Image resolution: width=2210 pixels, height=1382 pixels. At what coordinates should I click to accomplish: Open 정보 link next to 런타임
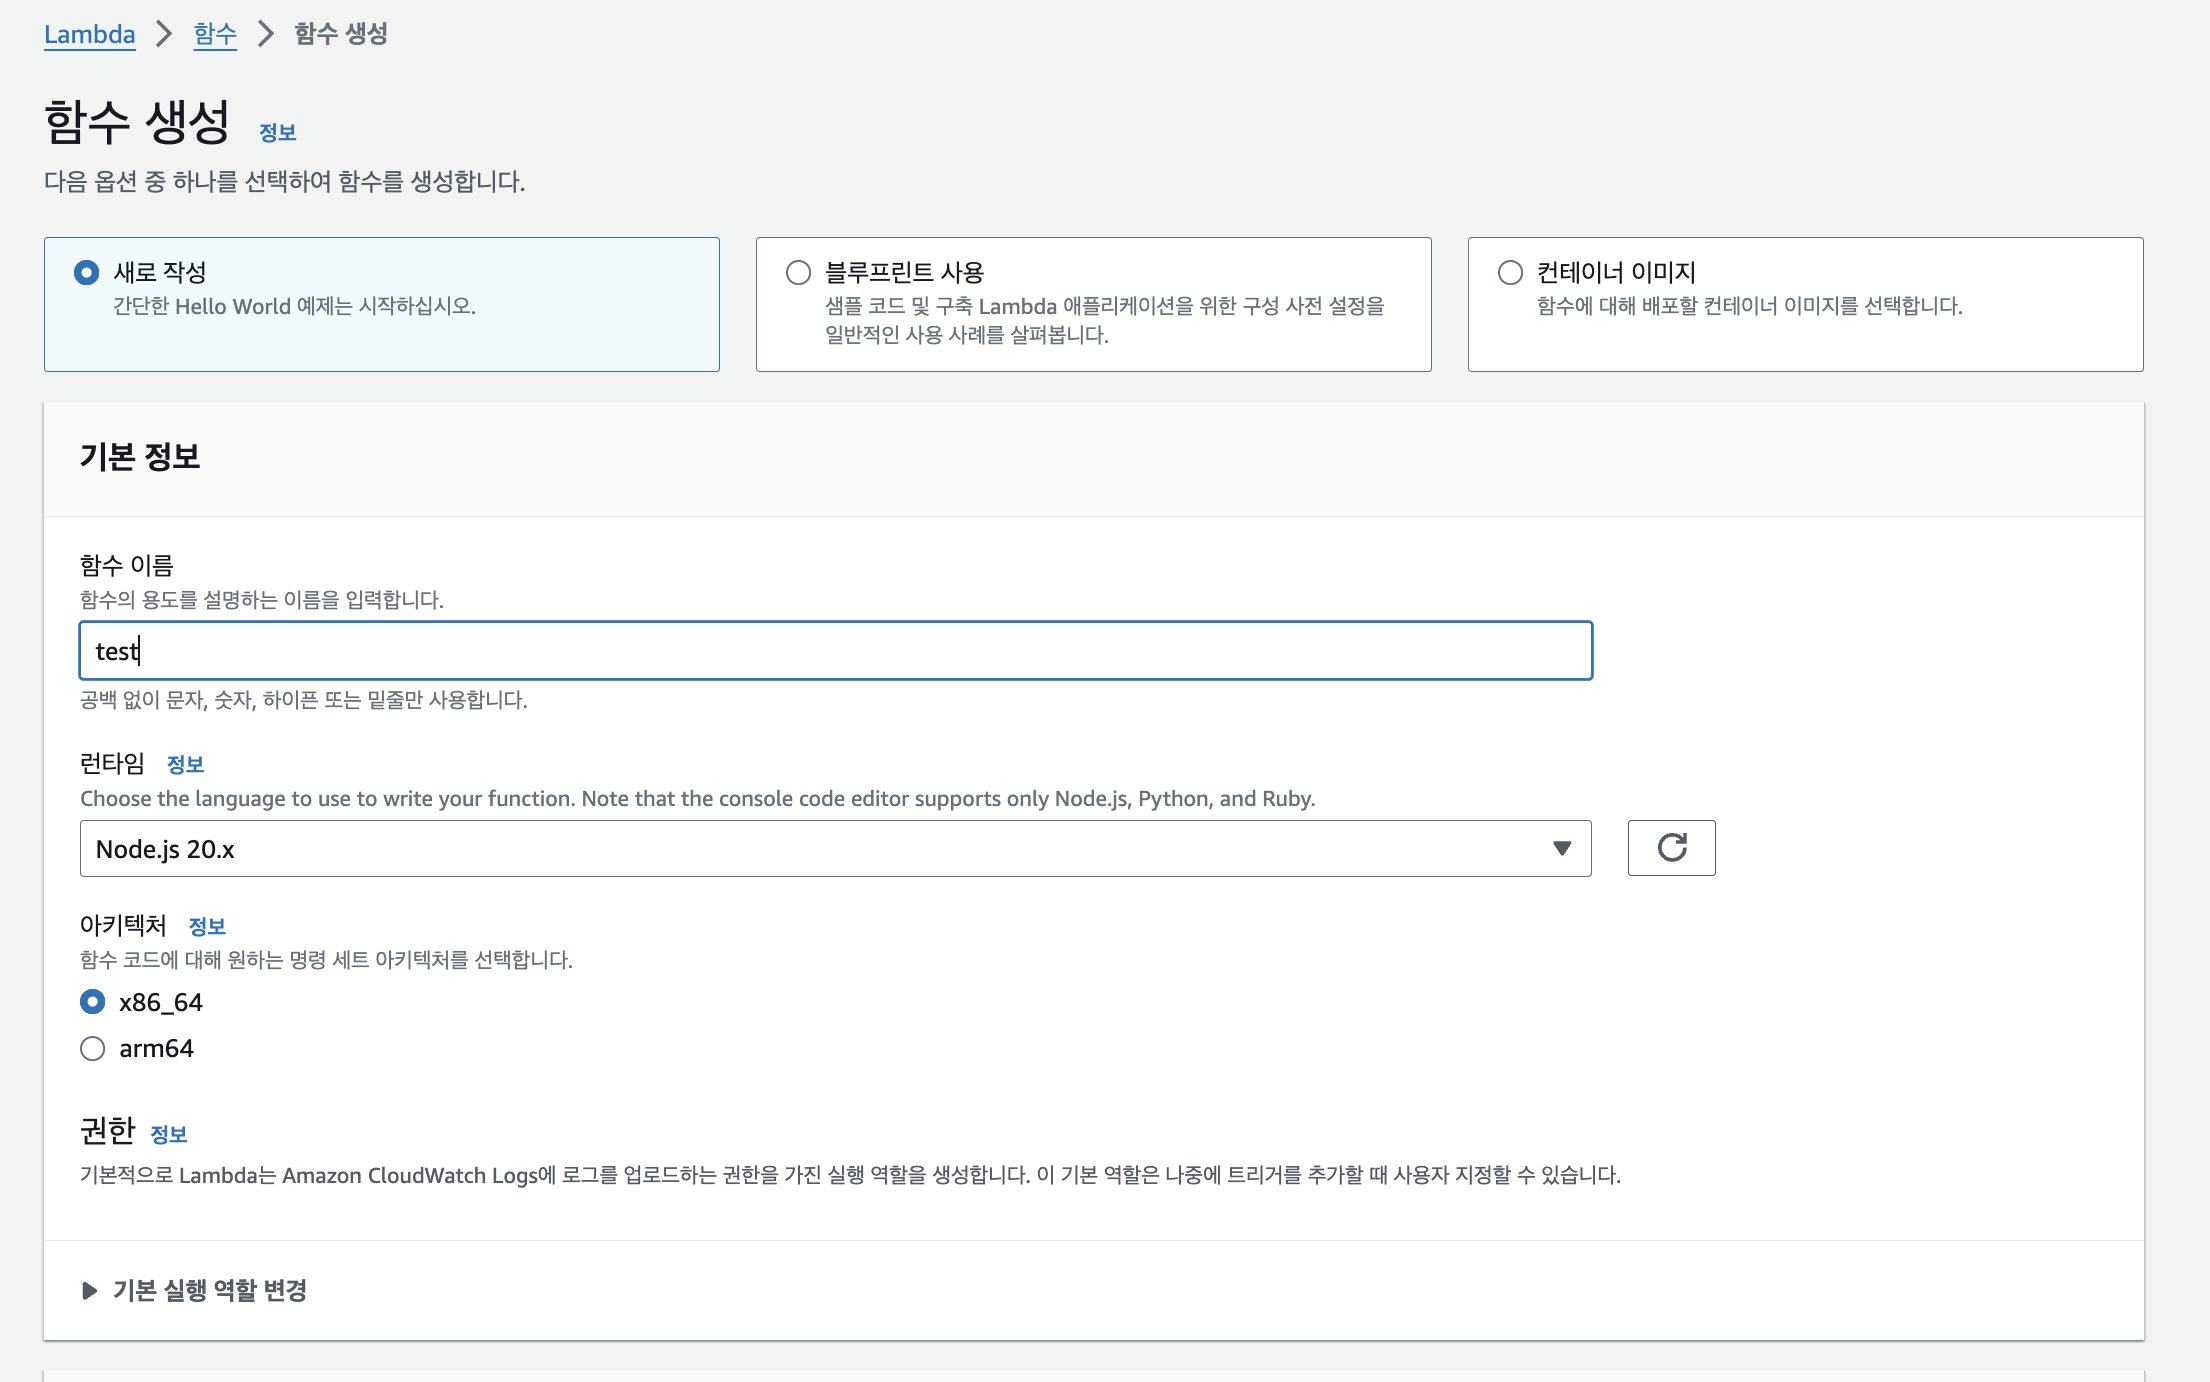(x=185, y=765)
